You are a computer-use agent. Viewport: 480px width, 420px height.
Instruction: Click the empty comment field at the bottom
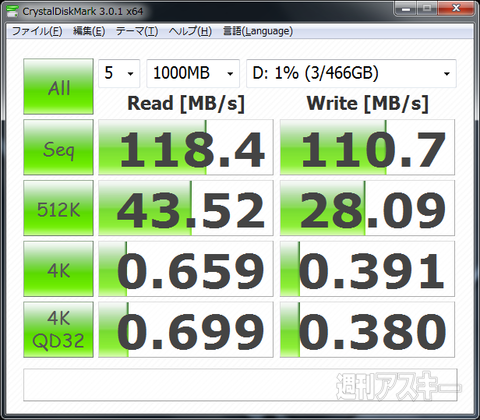point(240,385)
